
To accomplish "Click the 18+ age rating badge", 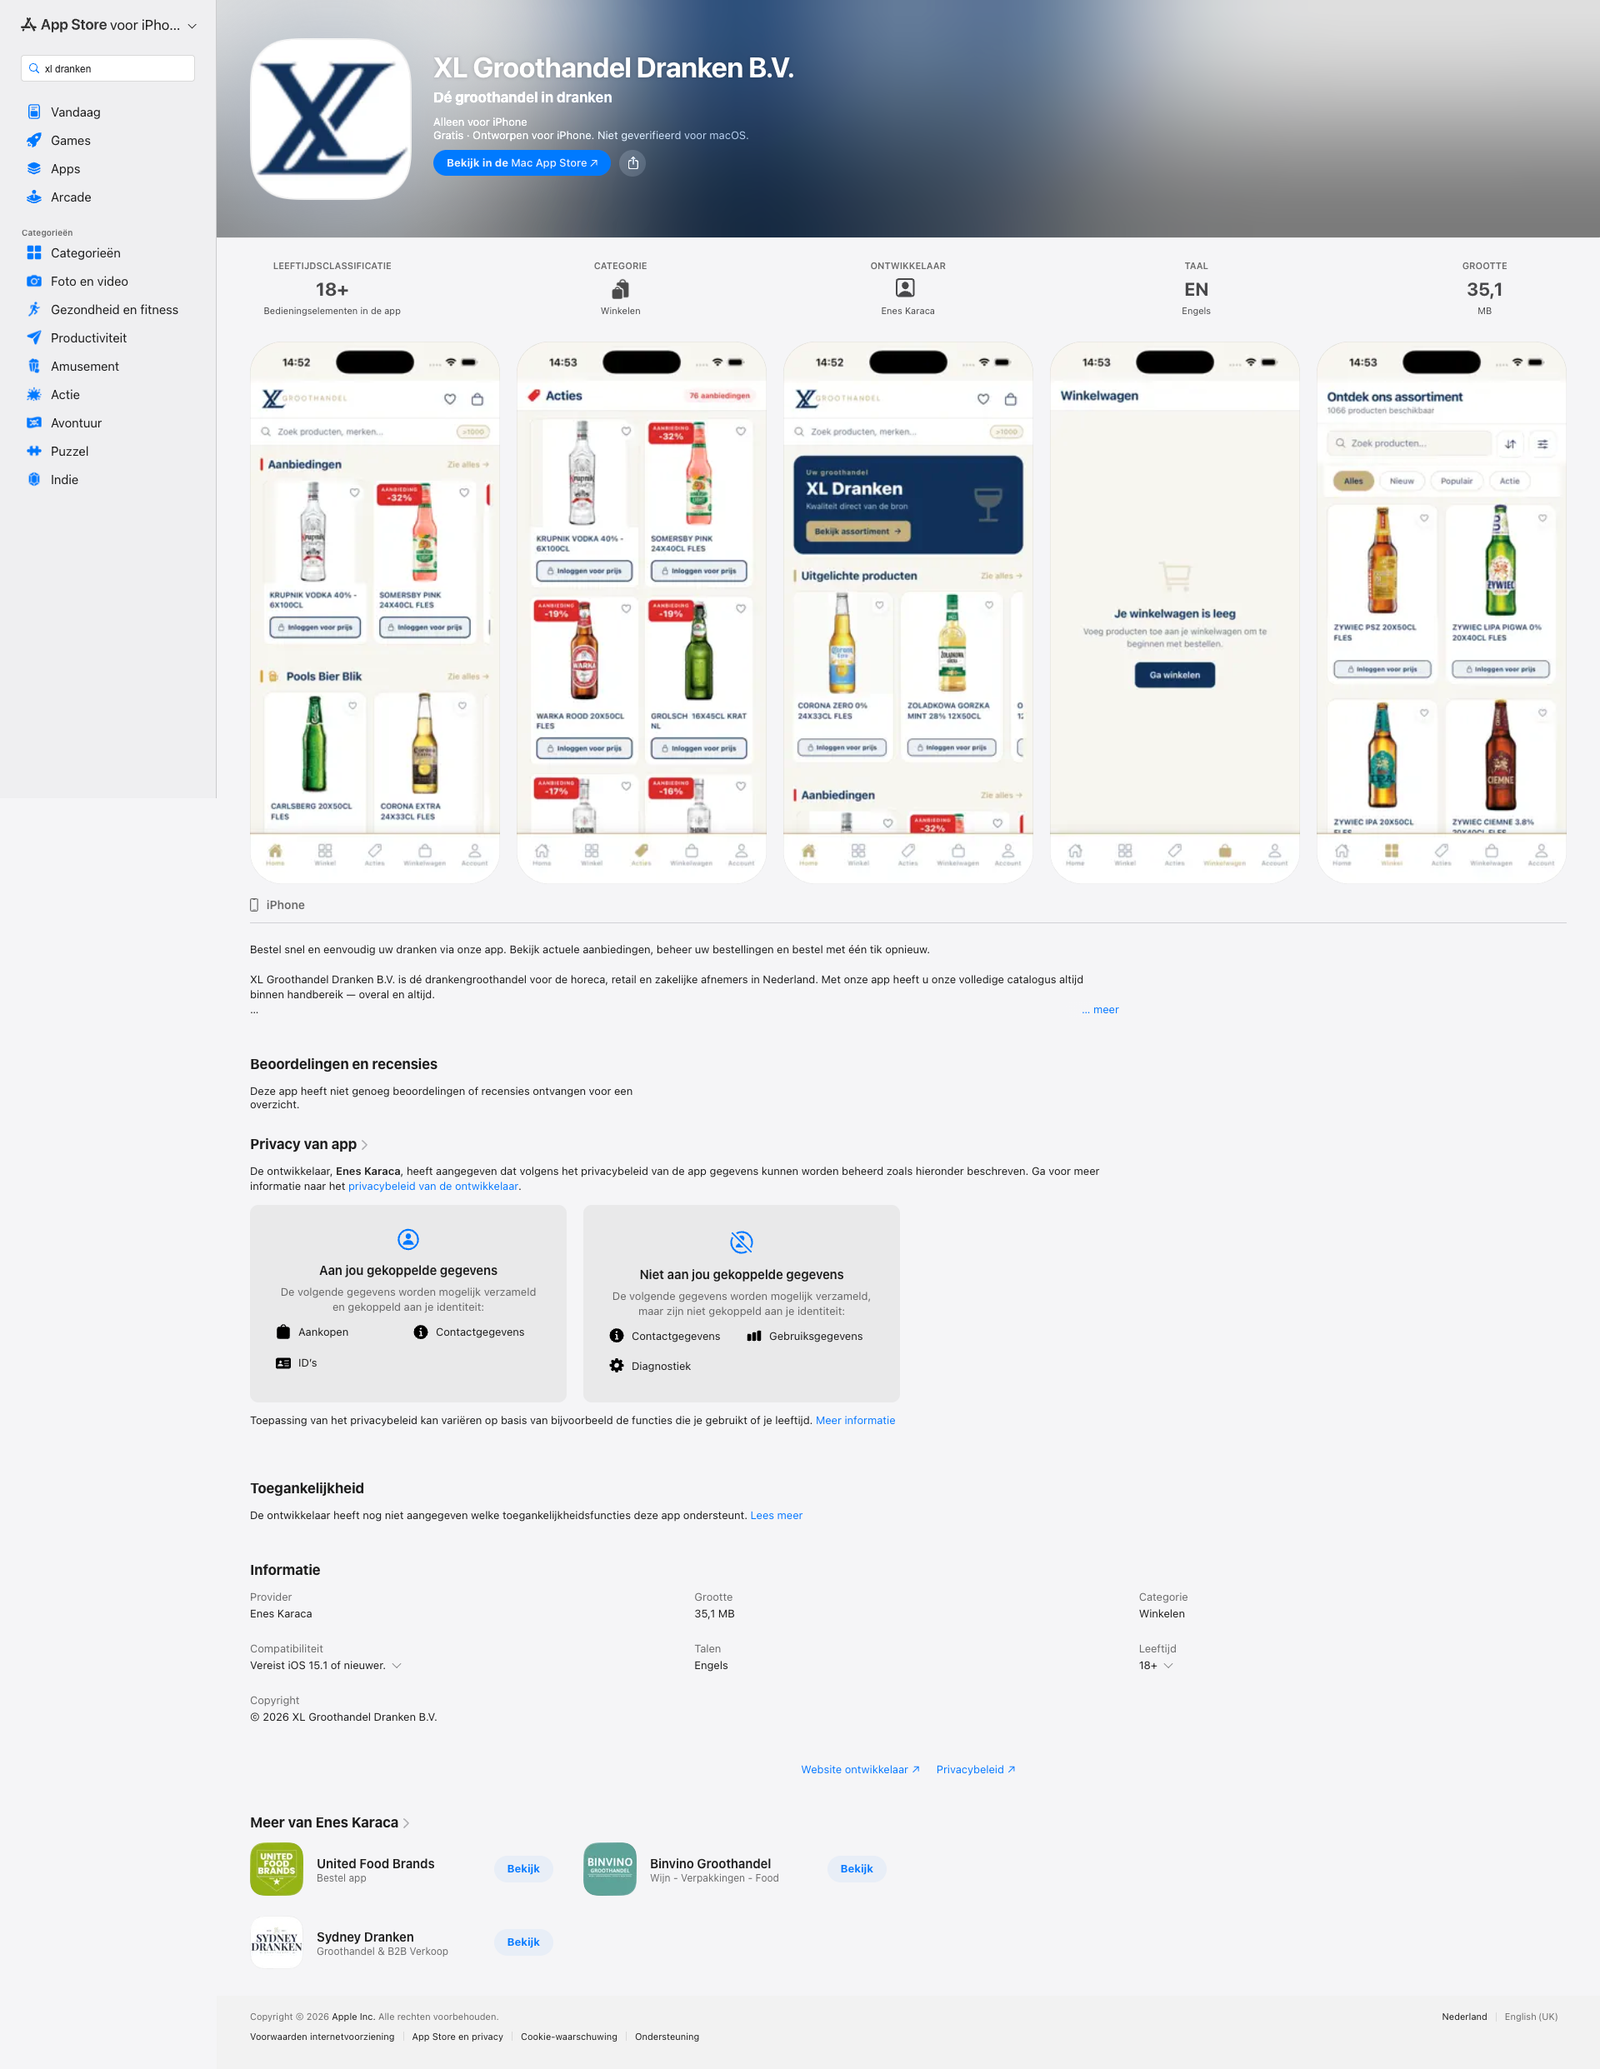I will pos(332,289).
